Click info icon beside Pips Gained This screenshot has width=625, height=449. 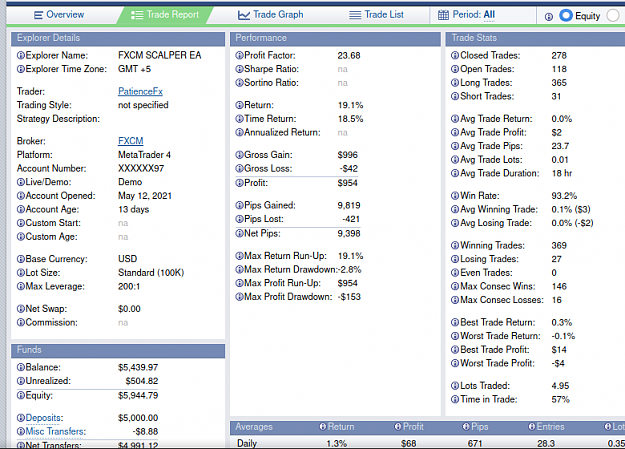(x=239, y=205)
